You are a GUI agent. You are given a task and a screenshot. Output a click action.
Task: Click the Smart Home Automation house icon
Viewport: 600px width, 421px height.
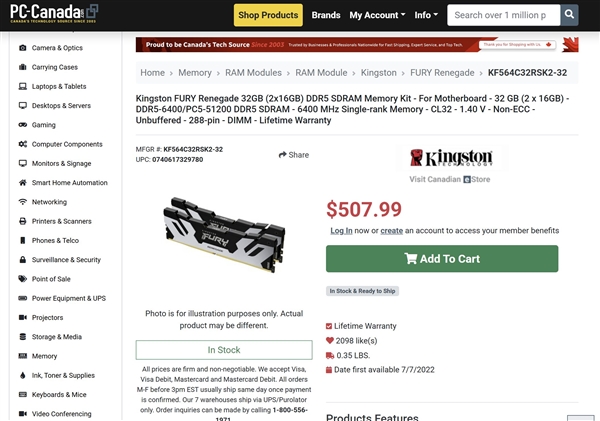click(x=23, y=183)
